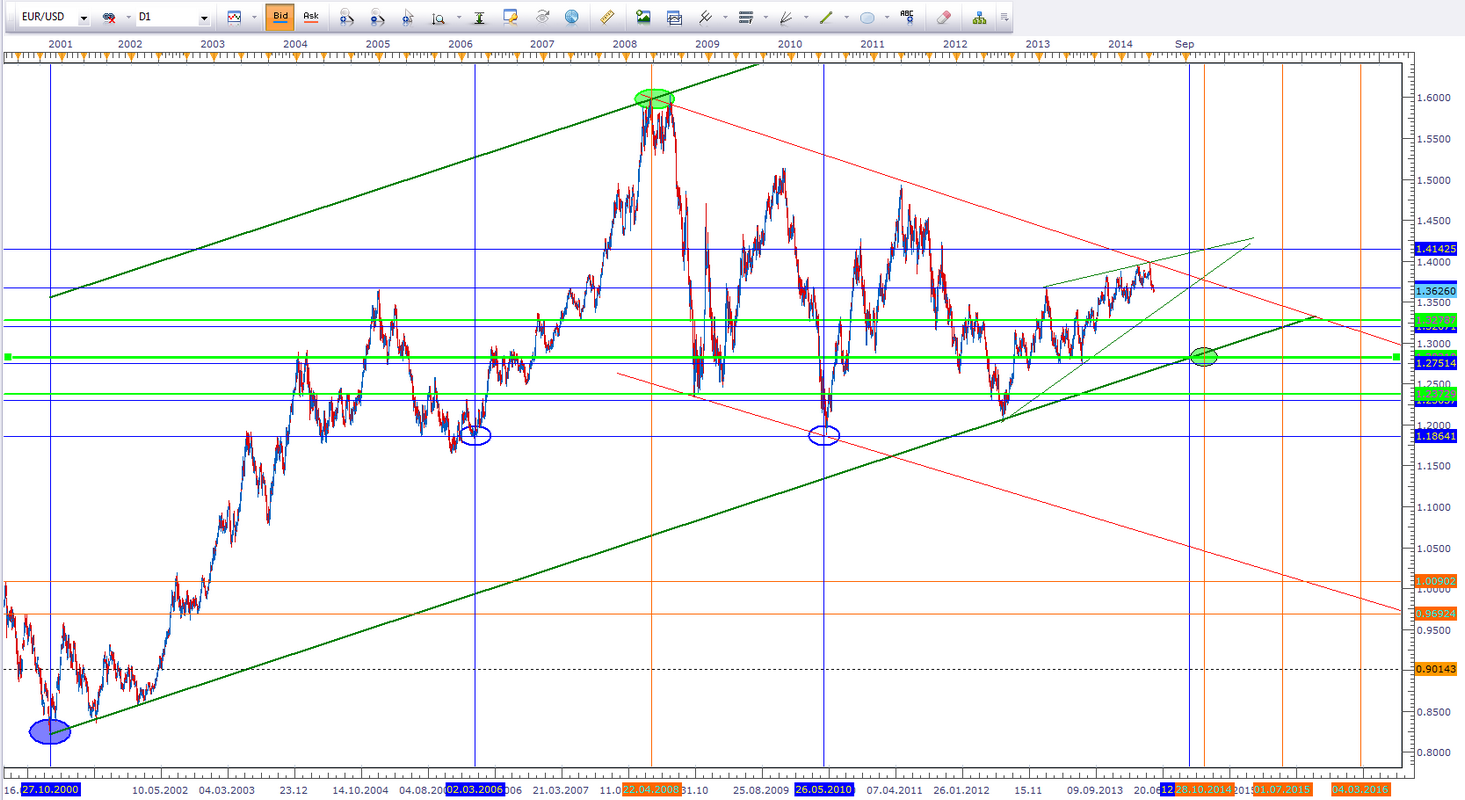Click the save chart image icon
1465x800 pixels.
(643, 18)
